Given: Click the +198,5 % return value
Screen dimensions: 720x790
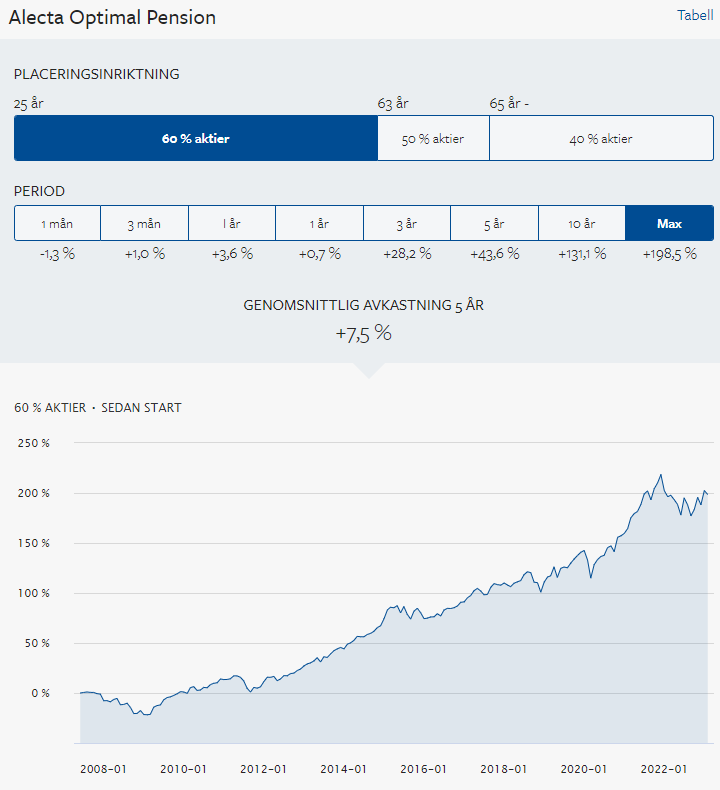Looking at the screenshot, I should (x=669, y=254).
